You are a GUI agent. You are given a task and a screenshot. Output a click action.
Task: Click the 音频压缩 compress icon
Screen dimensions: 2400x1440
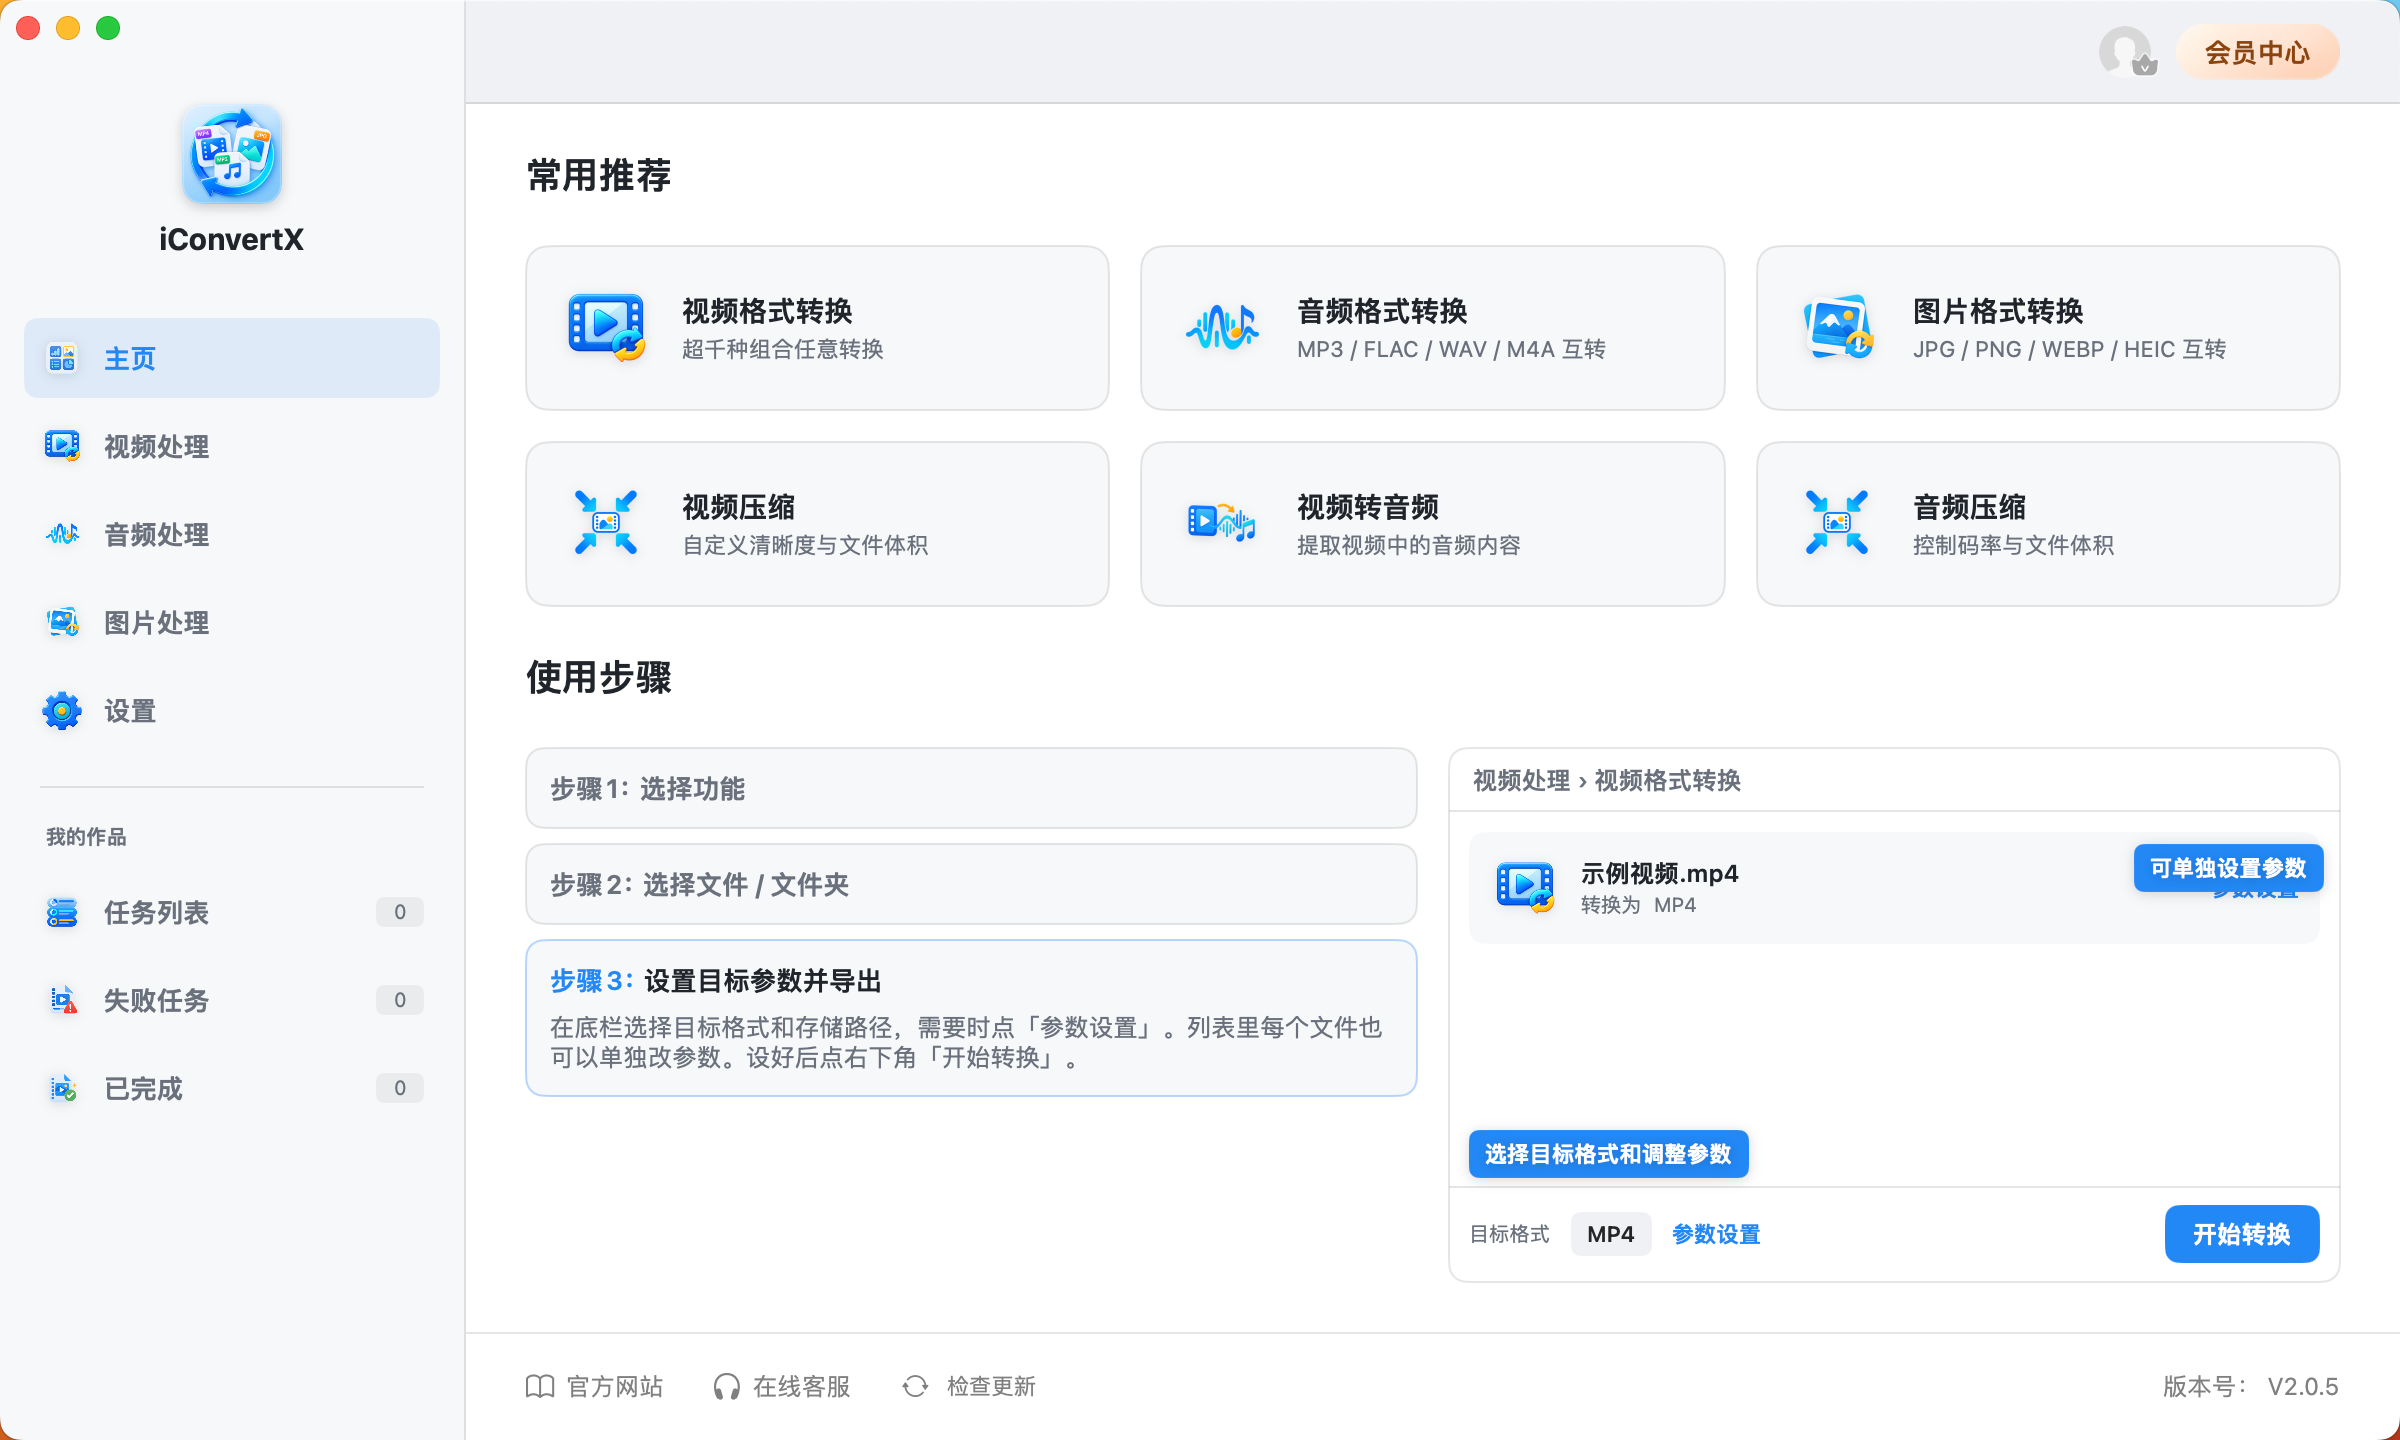coord(1837,522)
